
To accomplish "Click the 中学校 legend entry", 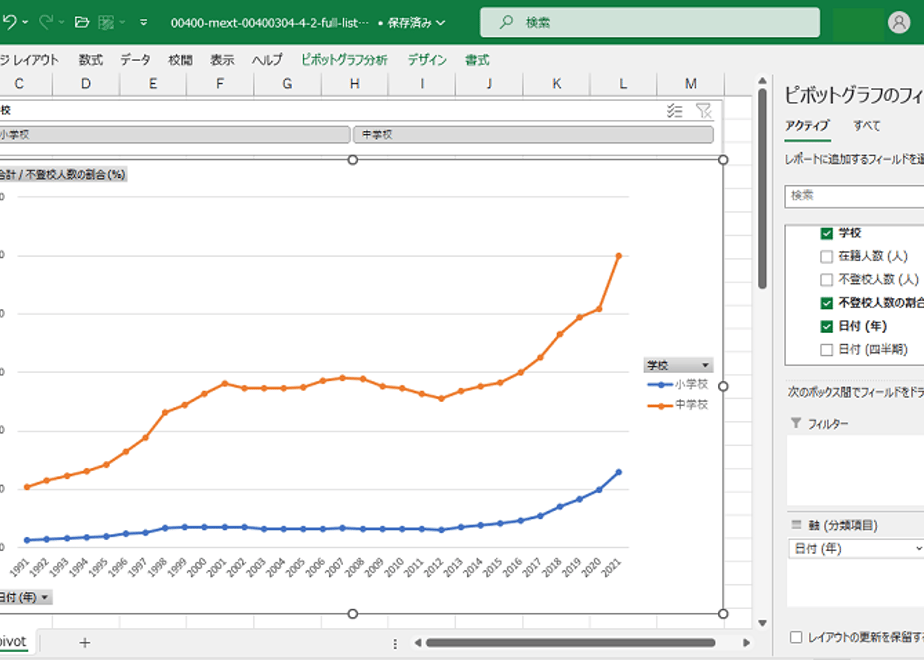I will click(678, 405).
